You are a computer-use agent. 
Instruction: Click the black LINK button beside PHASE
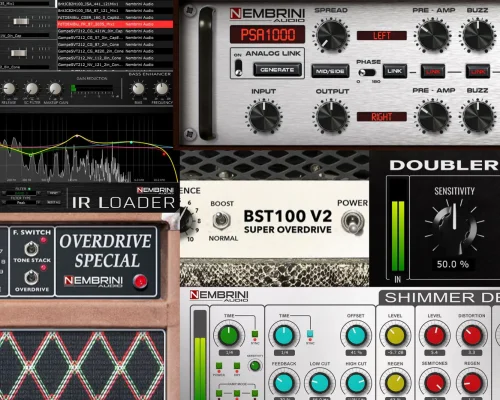pos(395,71)
